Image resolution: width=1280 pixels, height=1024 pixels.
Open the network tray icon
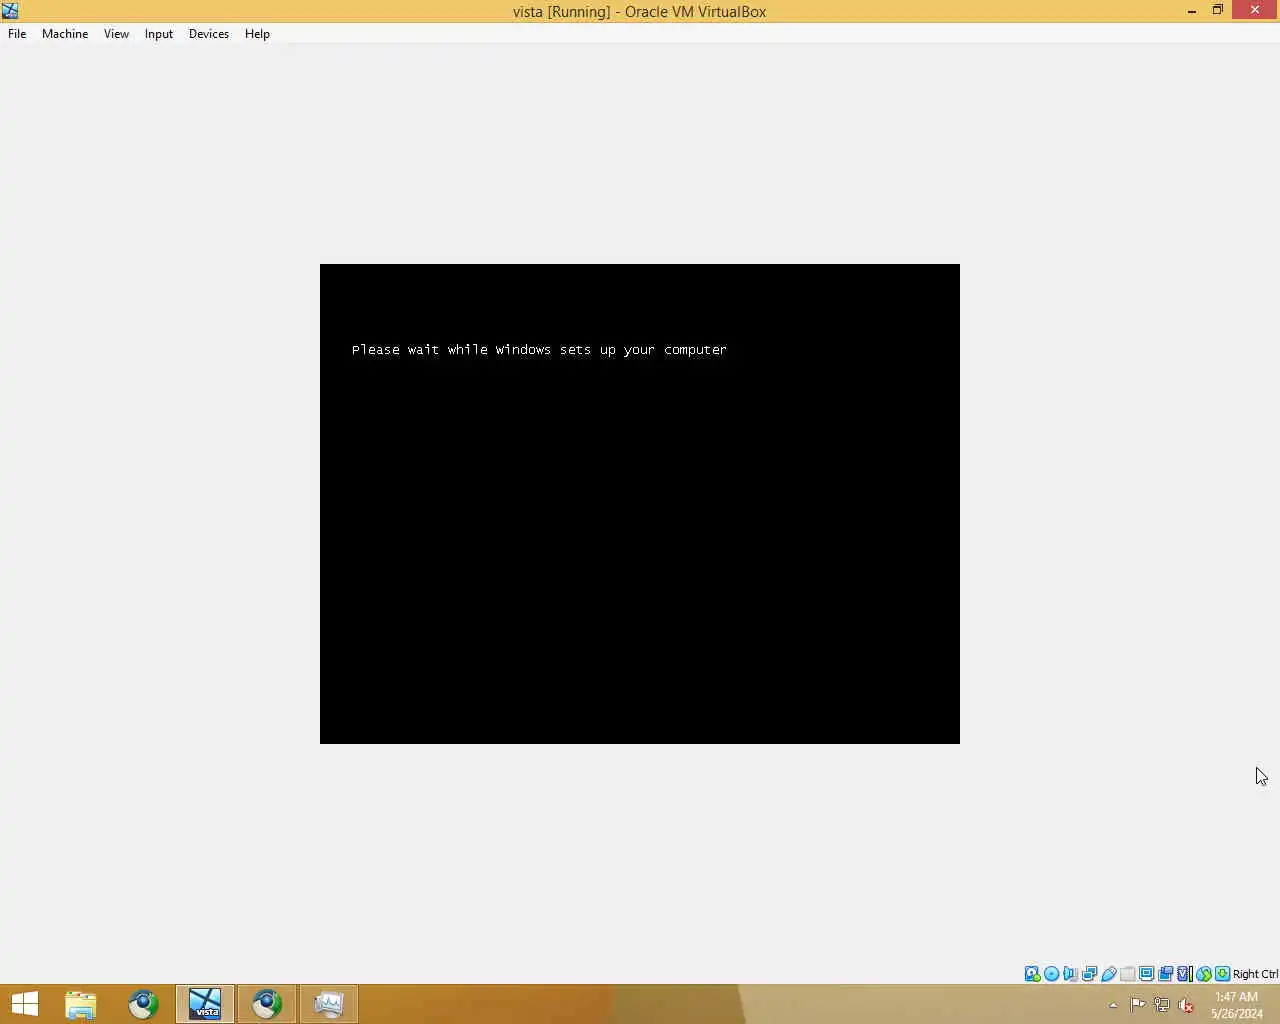[x=1162, y=1005]
